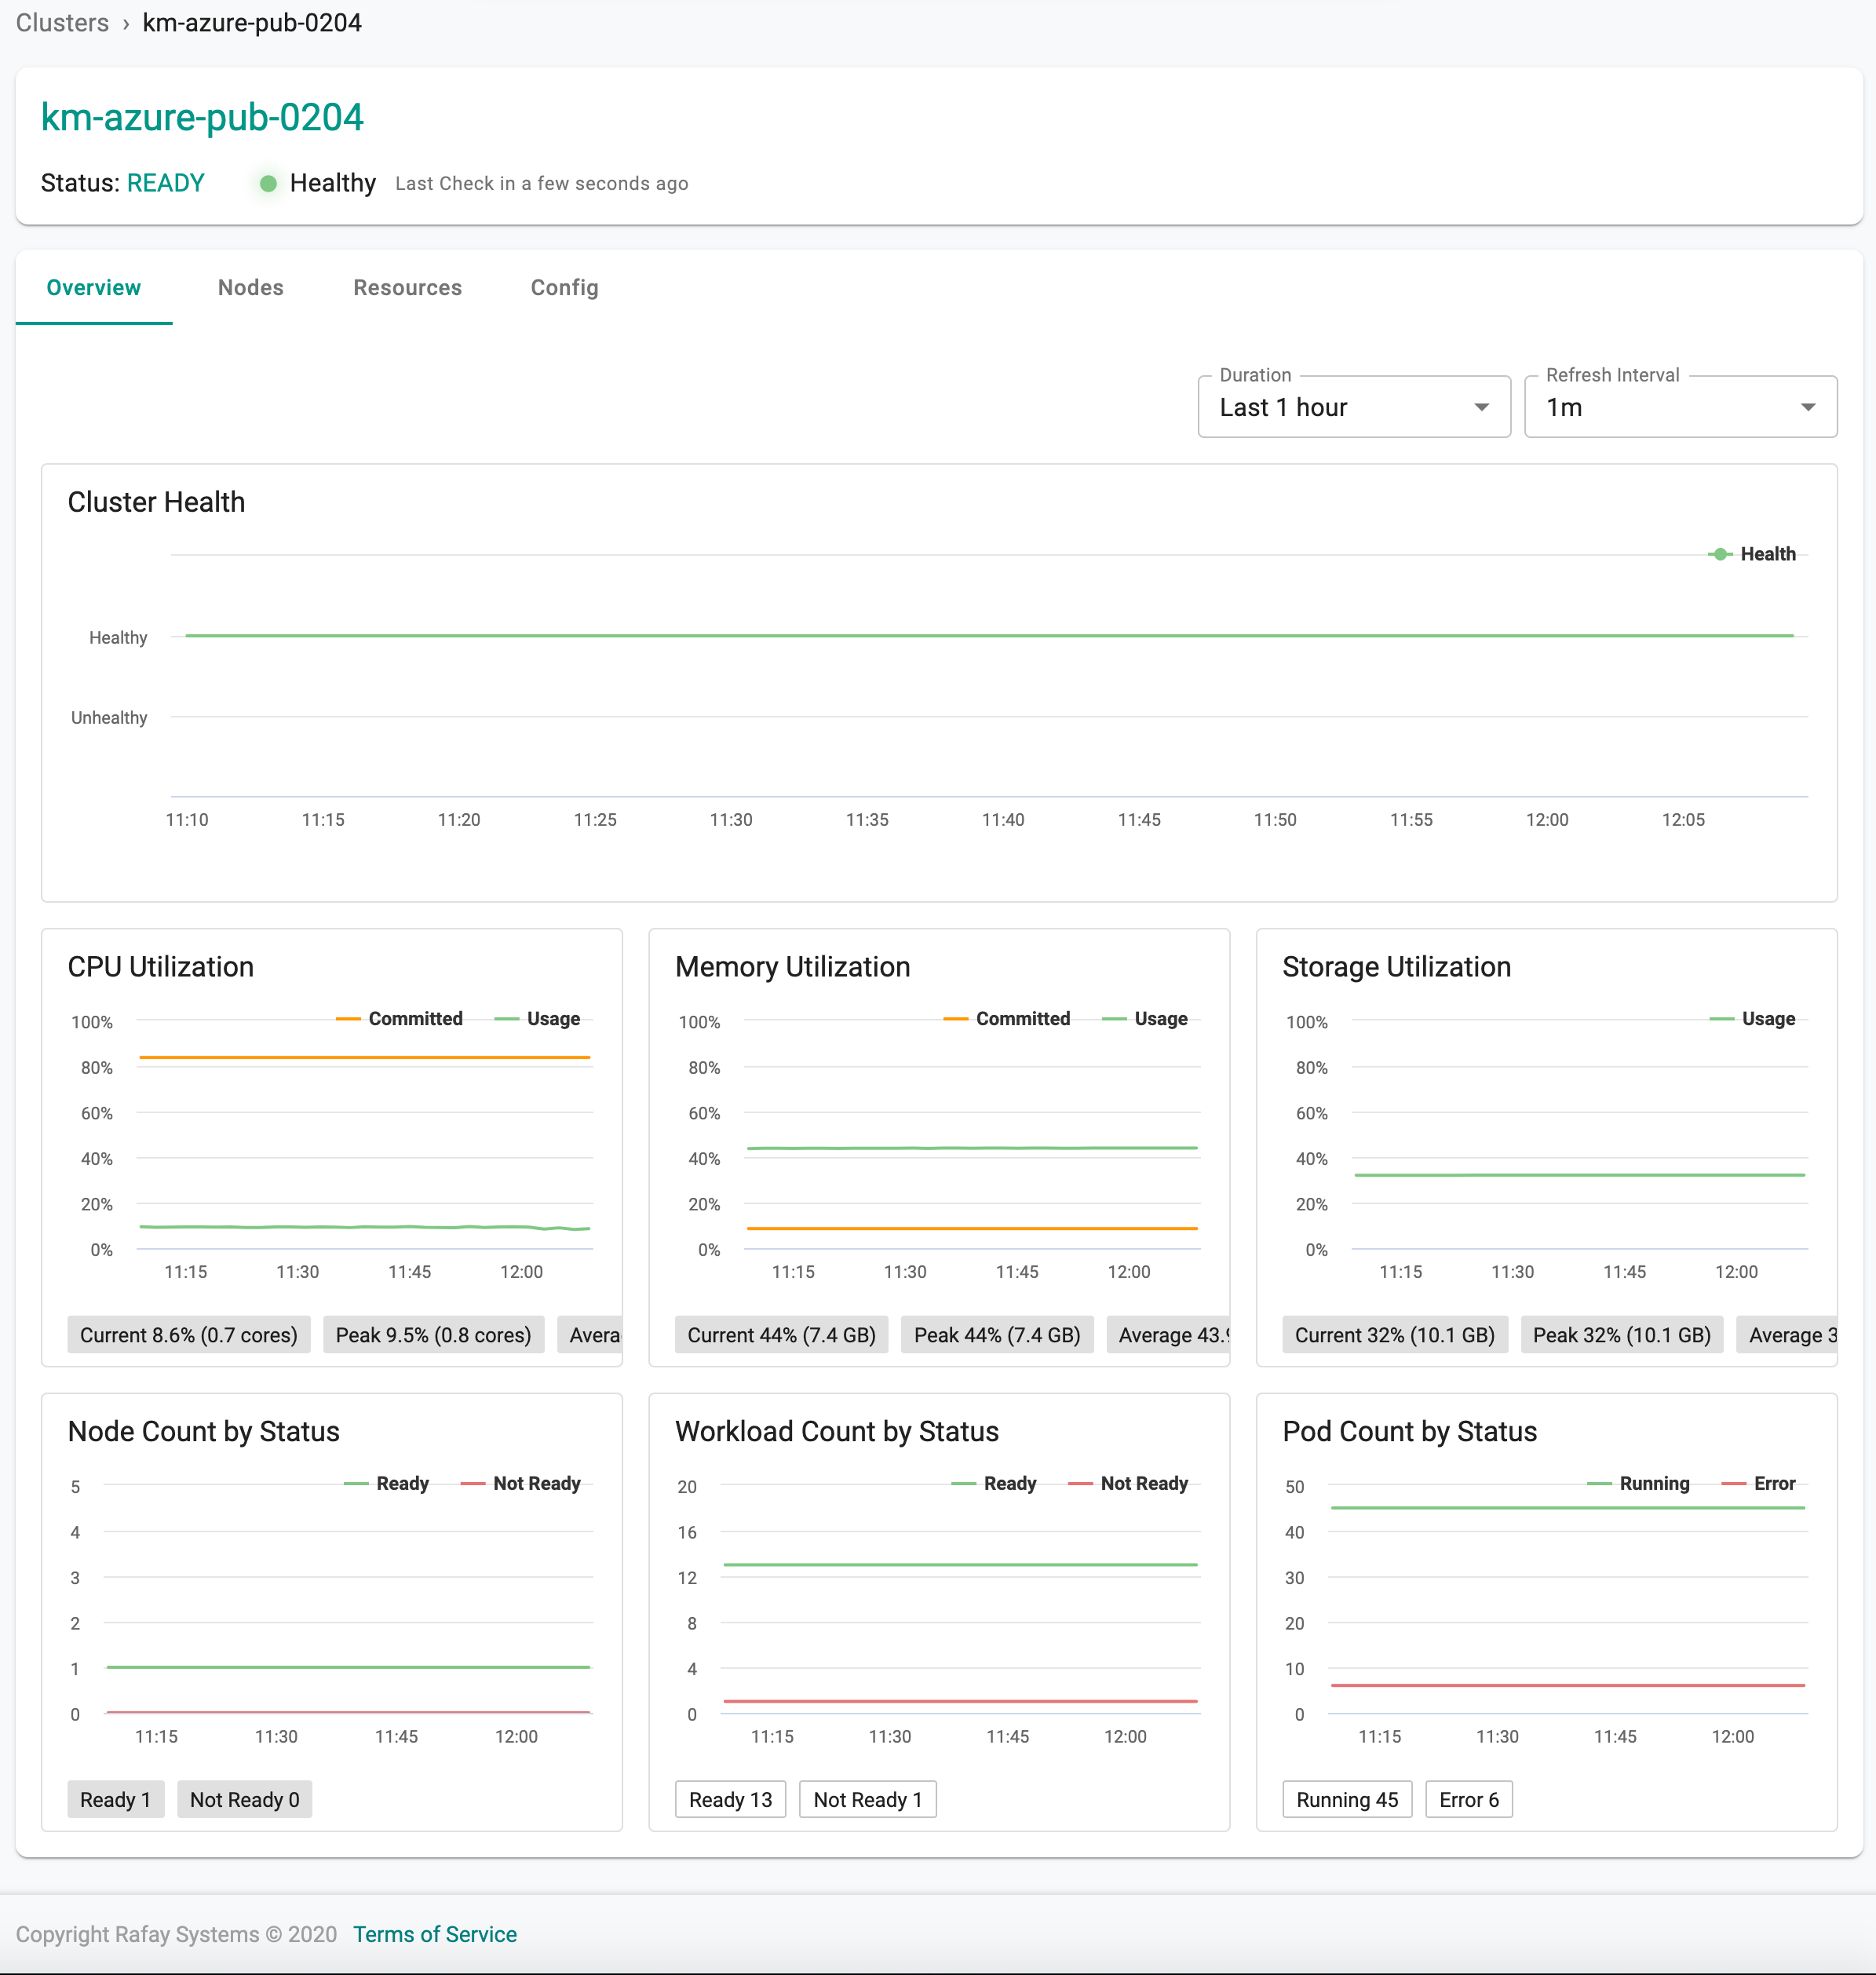
Task: Click the km-azure-pub-0204 cluster title
Action: point(202,117)
